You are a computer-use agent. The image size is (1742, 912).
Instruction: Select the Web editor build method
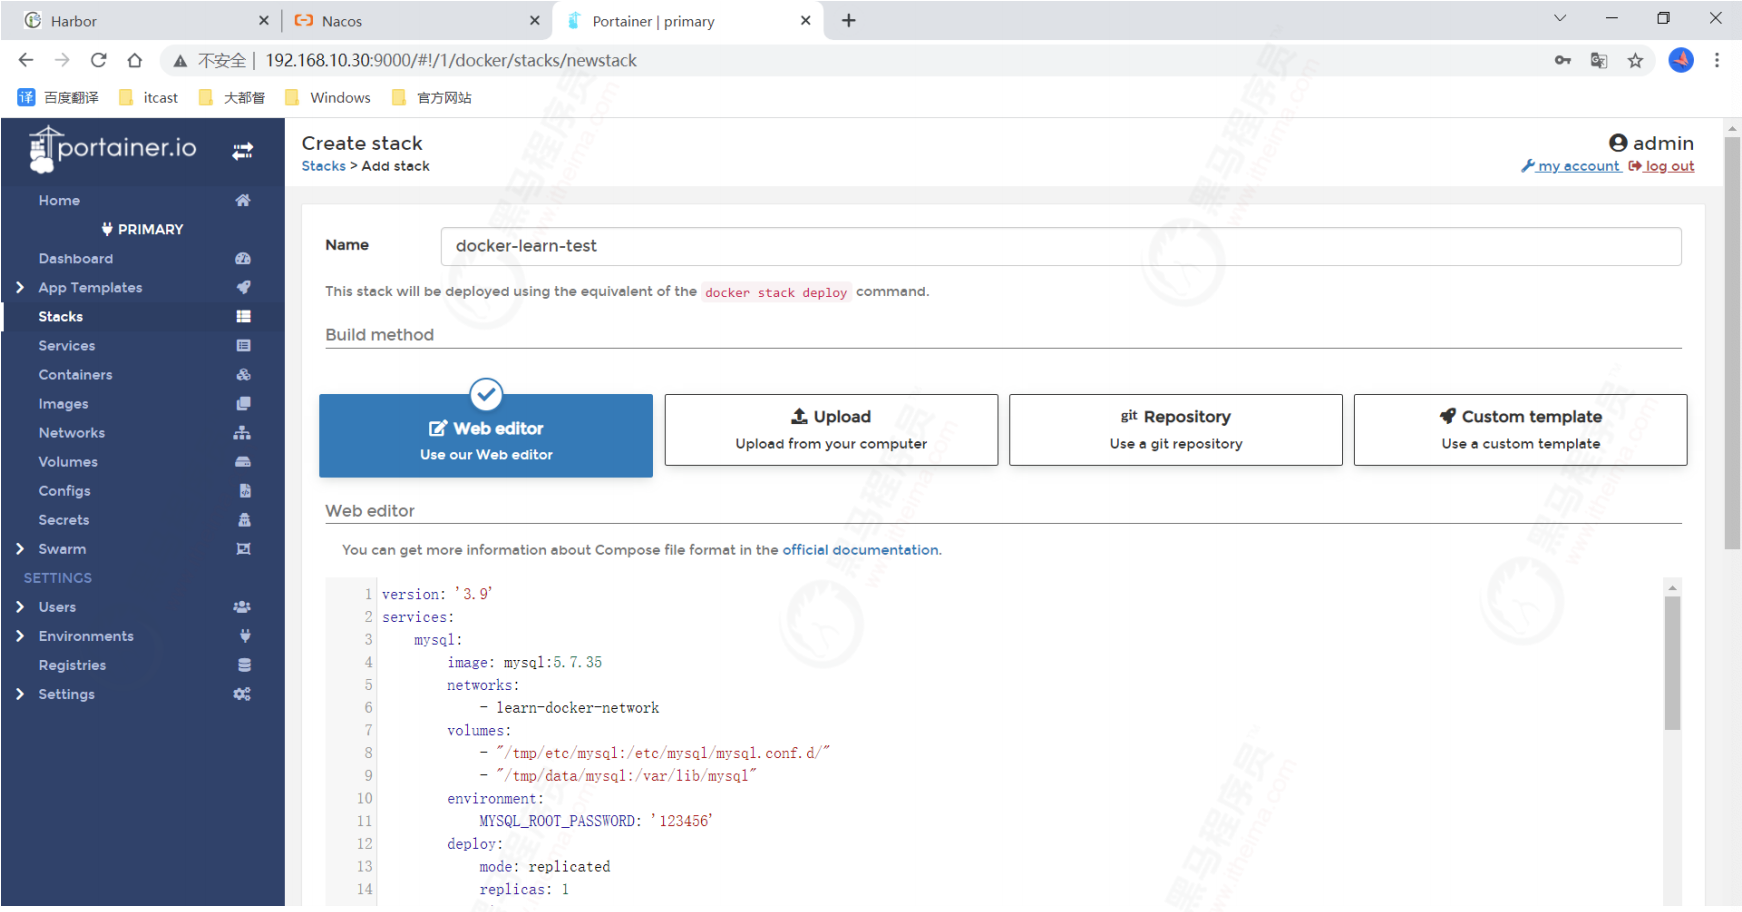click(x=486, y=435)
